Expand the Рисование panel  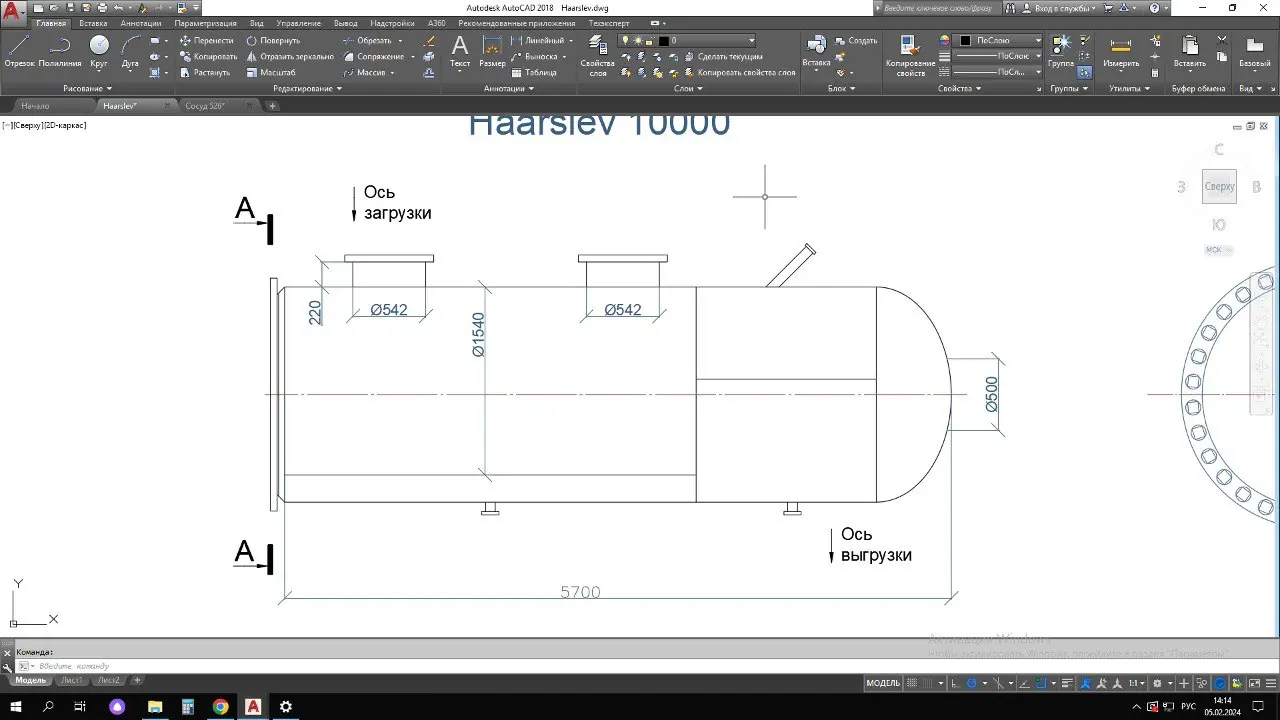tap(86, 88)
